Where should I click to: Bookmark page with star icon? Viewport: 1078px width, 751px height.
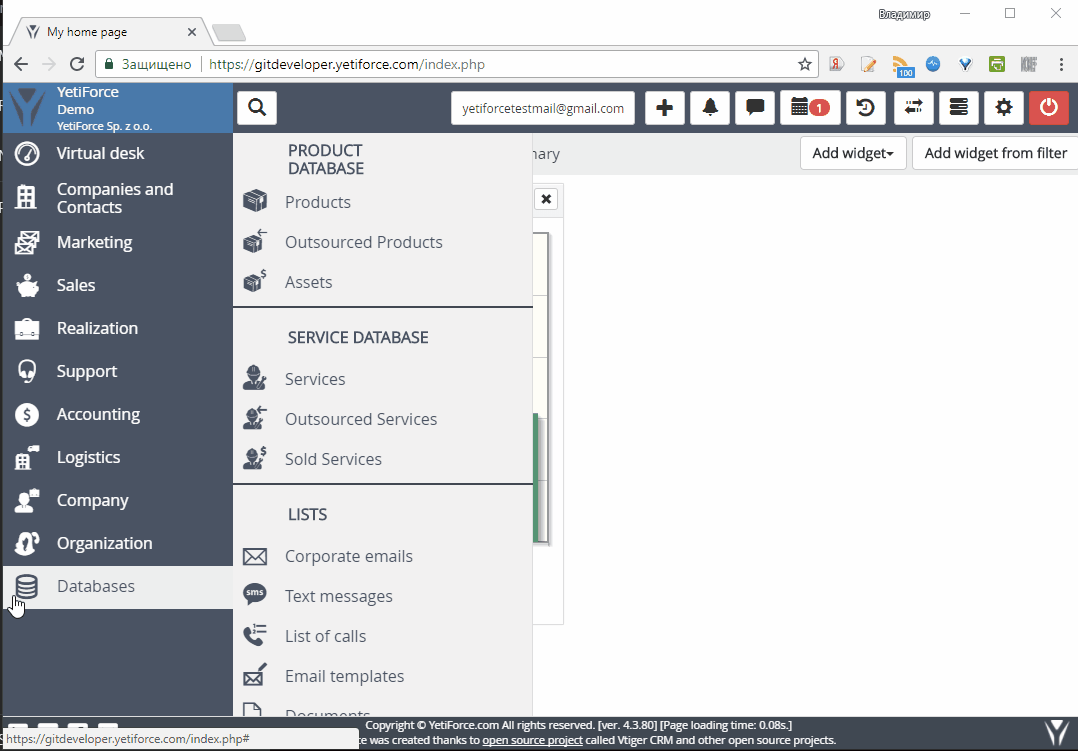804,64
